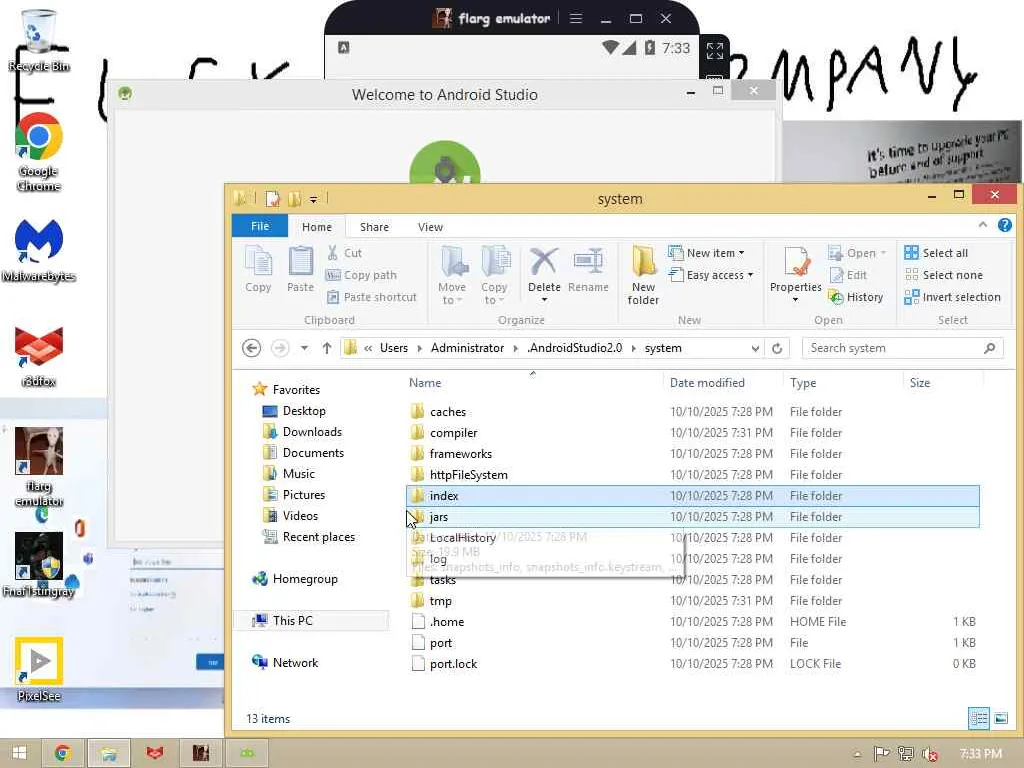Open the Properties icon in the ribbon
Image resolution: width=1024 pixels, height=768 pixels.
795,275
